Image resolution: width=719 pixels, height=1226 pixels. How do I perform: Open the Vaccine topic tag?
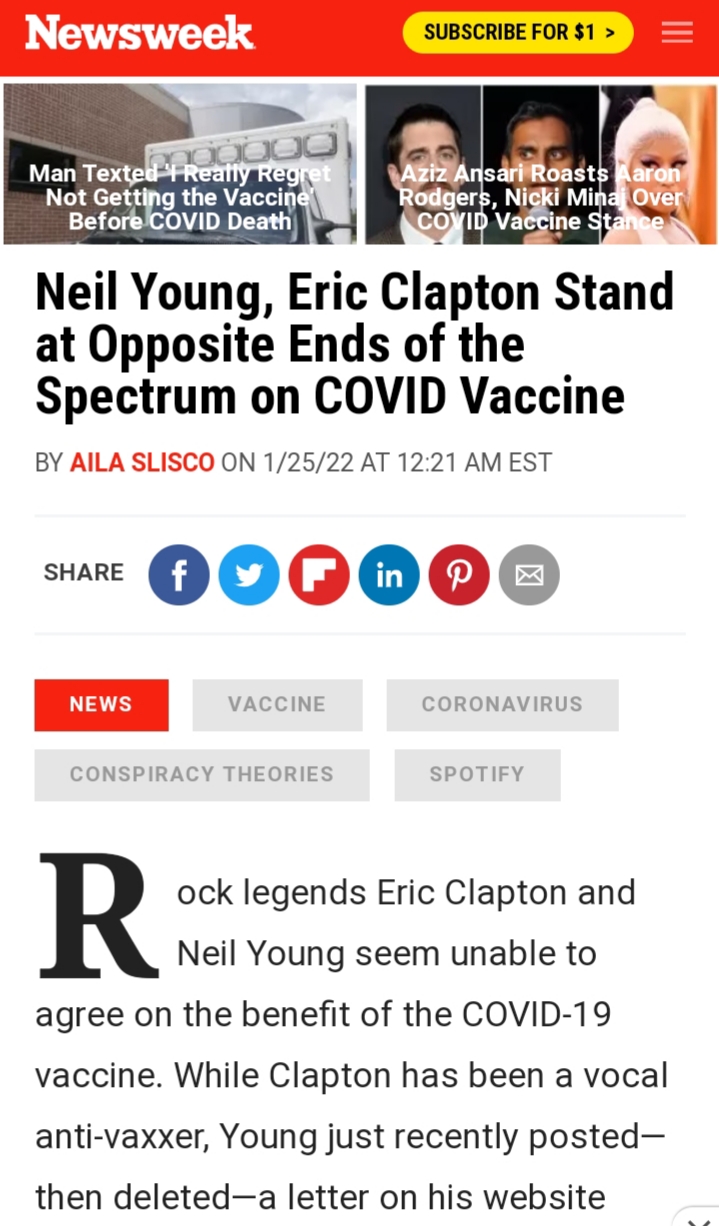[x=277, y=705]
